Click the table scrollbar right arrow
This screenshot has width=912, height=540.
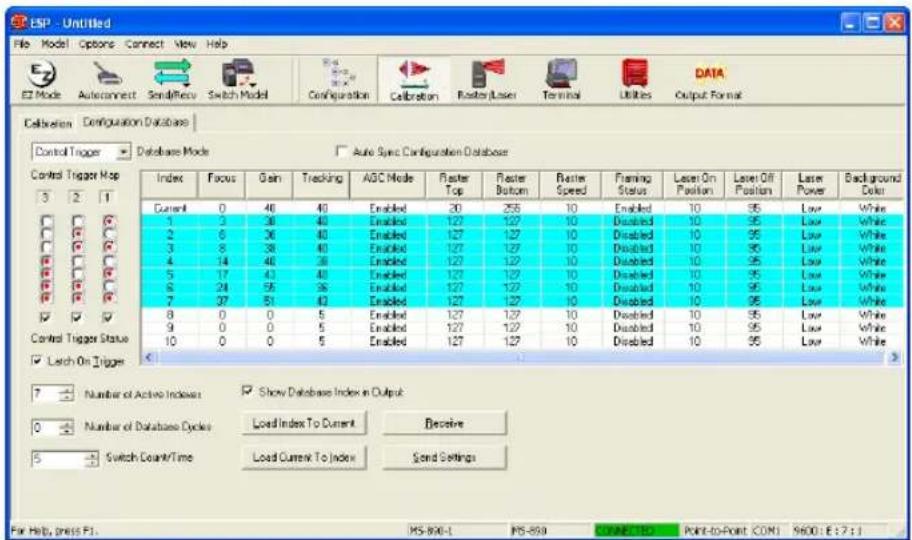[894, 357]
